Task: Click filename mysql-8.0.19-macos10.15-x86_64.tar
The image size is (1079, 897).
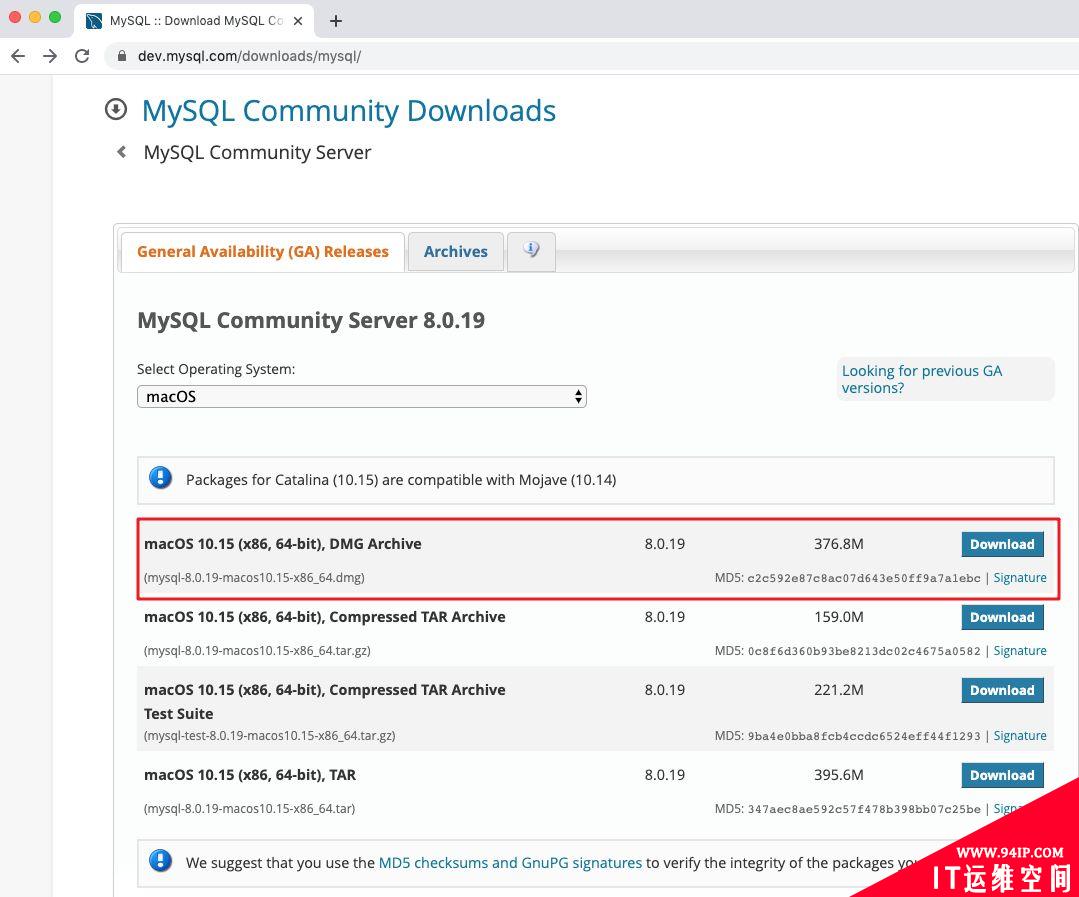Action: [249, 809]
